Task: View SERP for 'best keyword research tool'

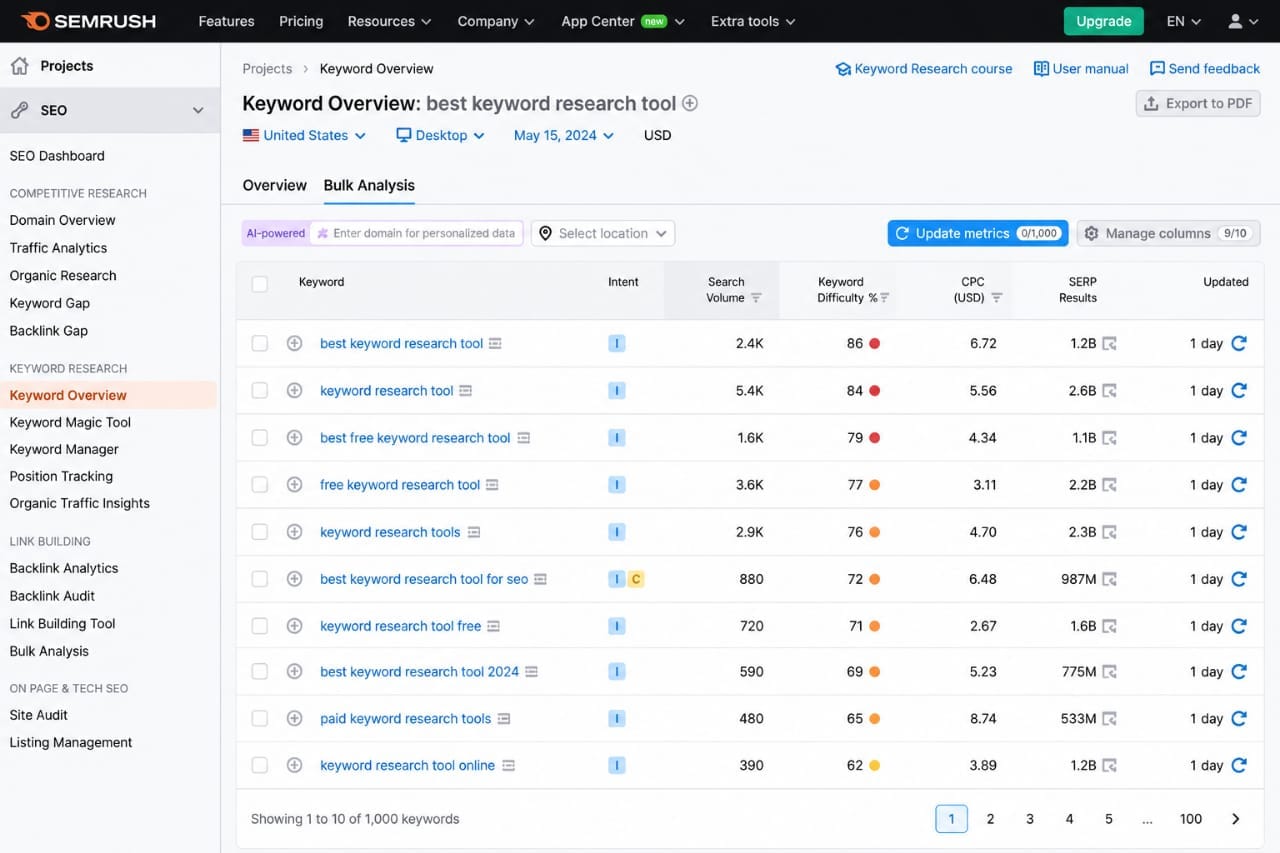Action: click(1109, 344)
